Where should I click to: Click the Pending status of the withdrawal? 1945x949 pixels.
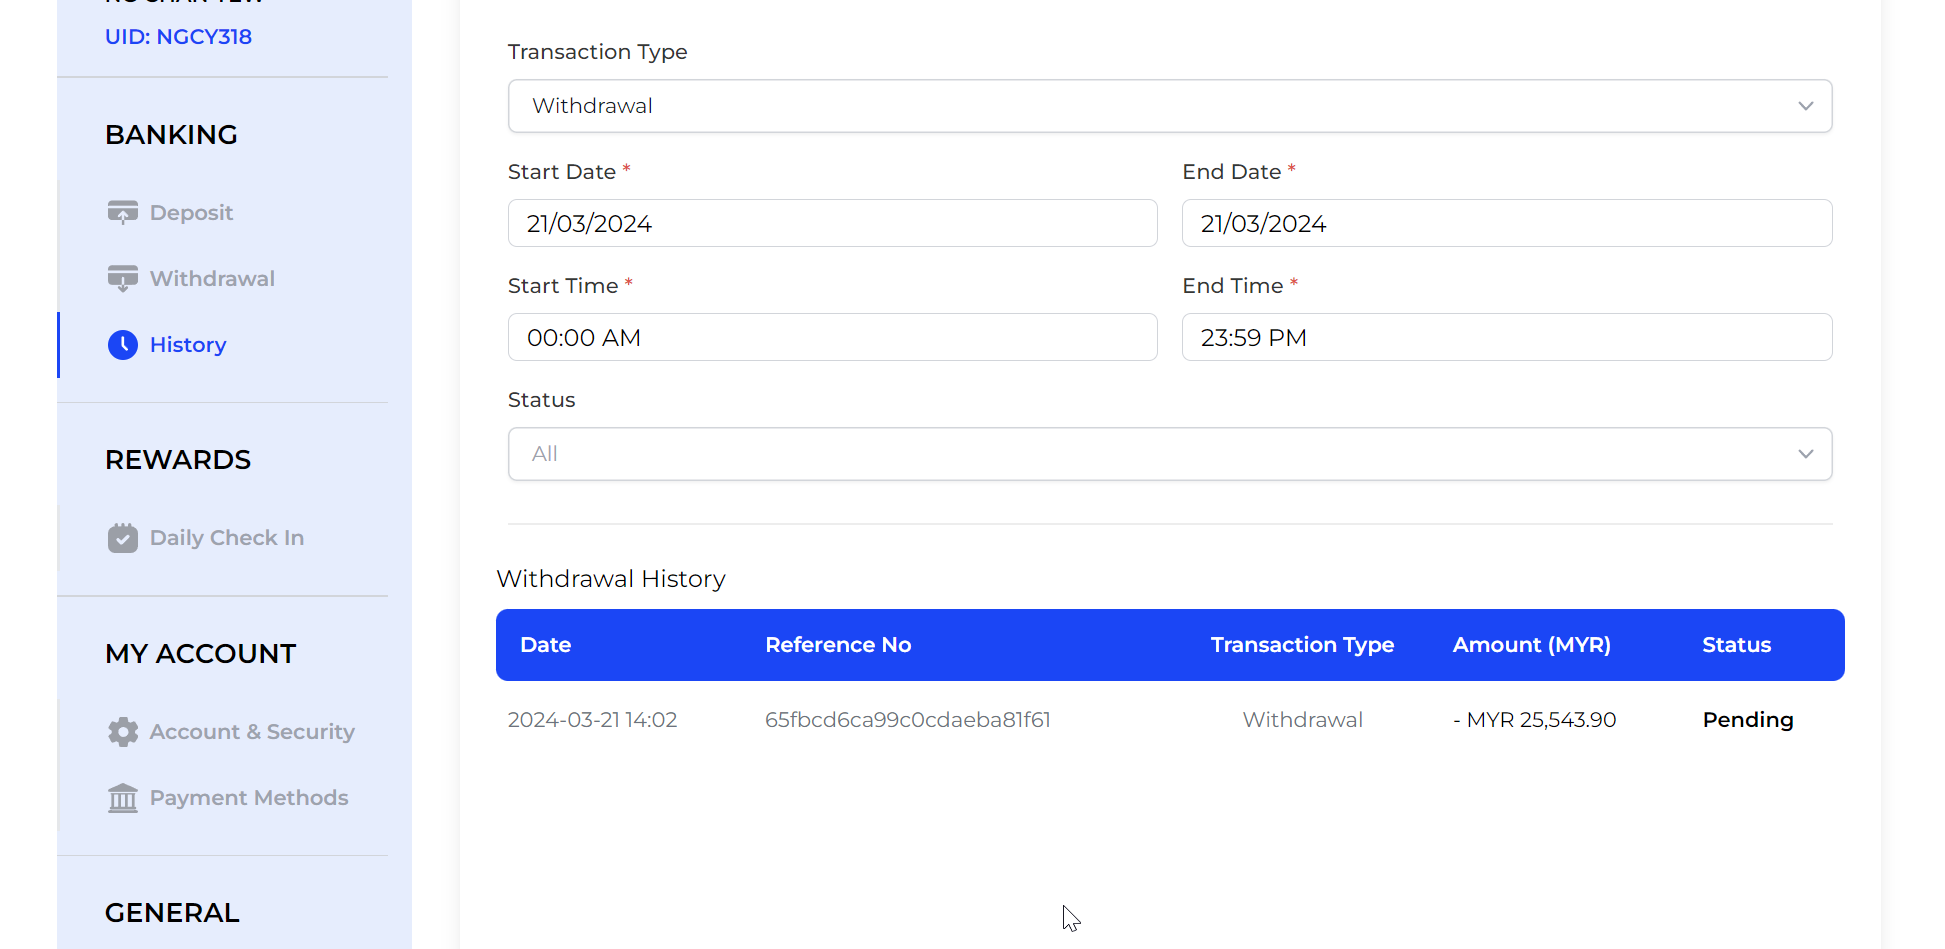coord(1747,720)
